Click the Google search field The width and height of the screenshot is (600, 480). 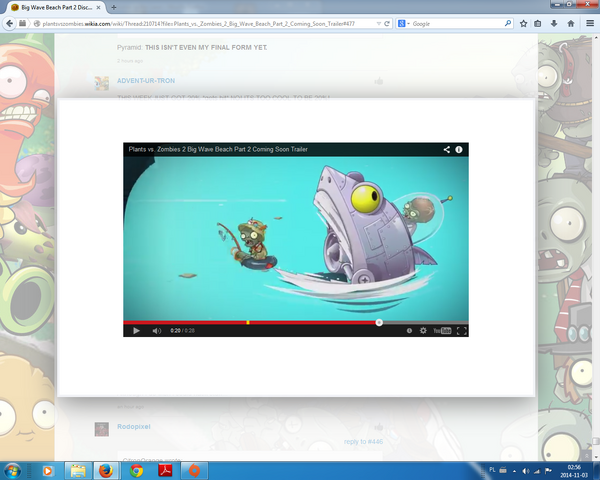pyautogui.click(x=457, y=24)
